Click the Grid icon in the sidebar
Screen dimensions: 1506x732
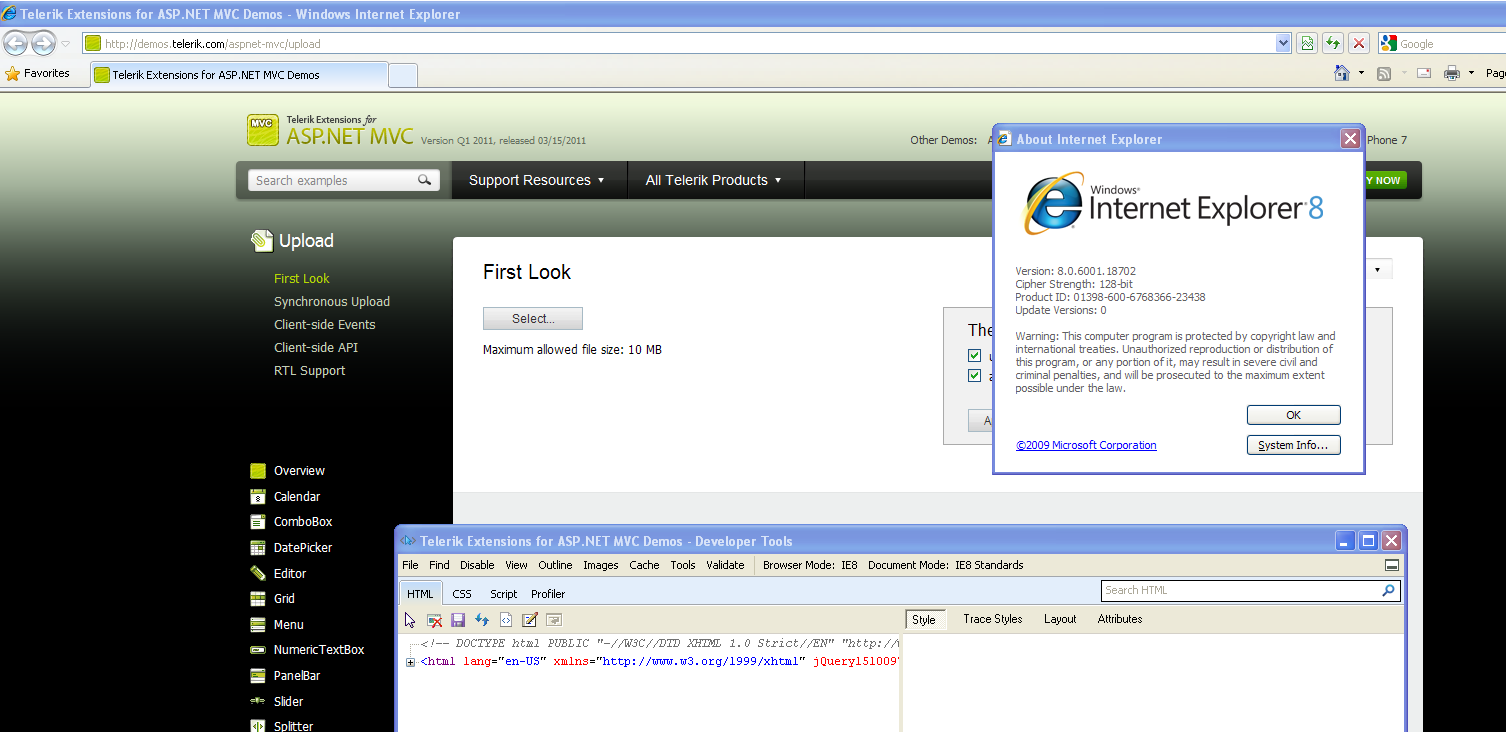coord(258,599)
